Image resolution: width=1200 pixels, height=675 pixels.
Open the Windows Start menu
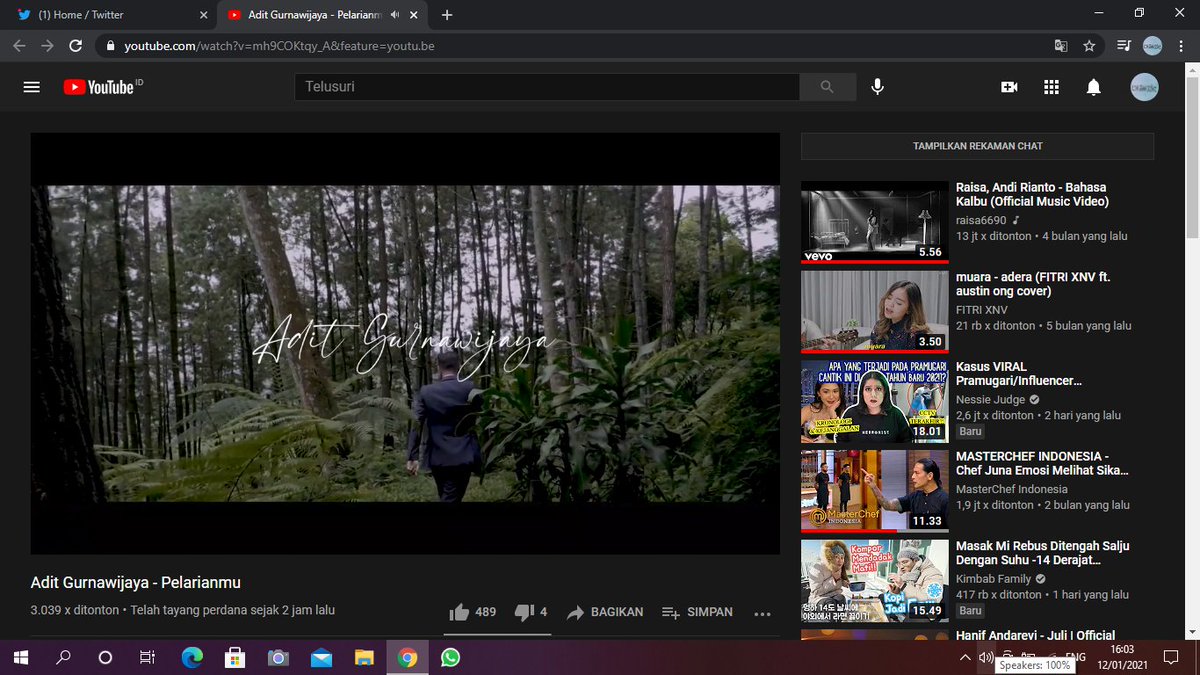click(20, 658)
